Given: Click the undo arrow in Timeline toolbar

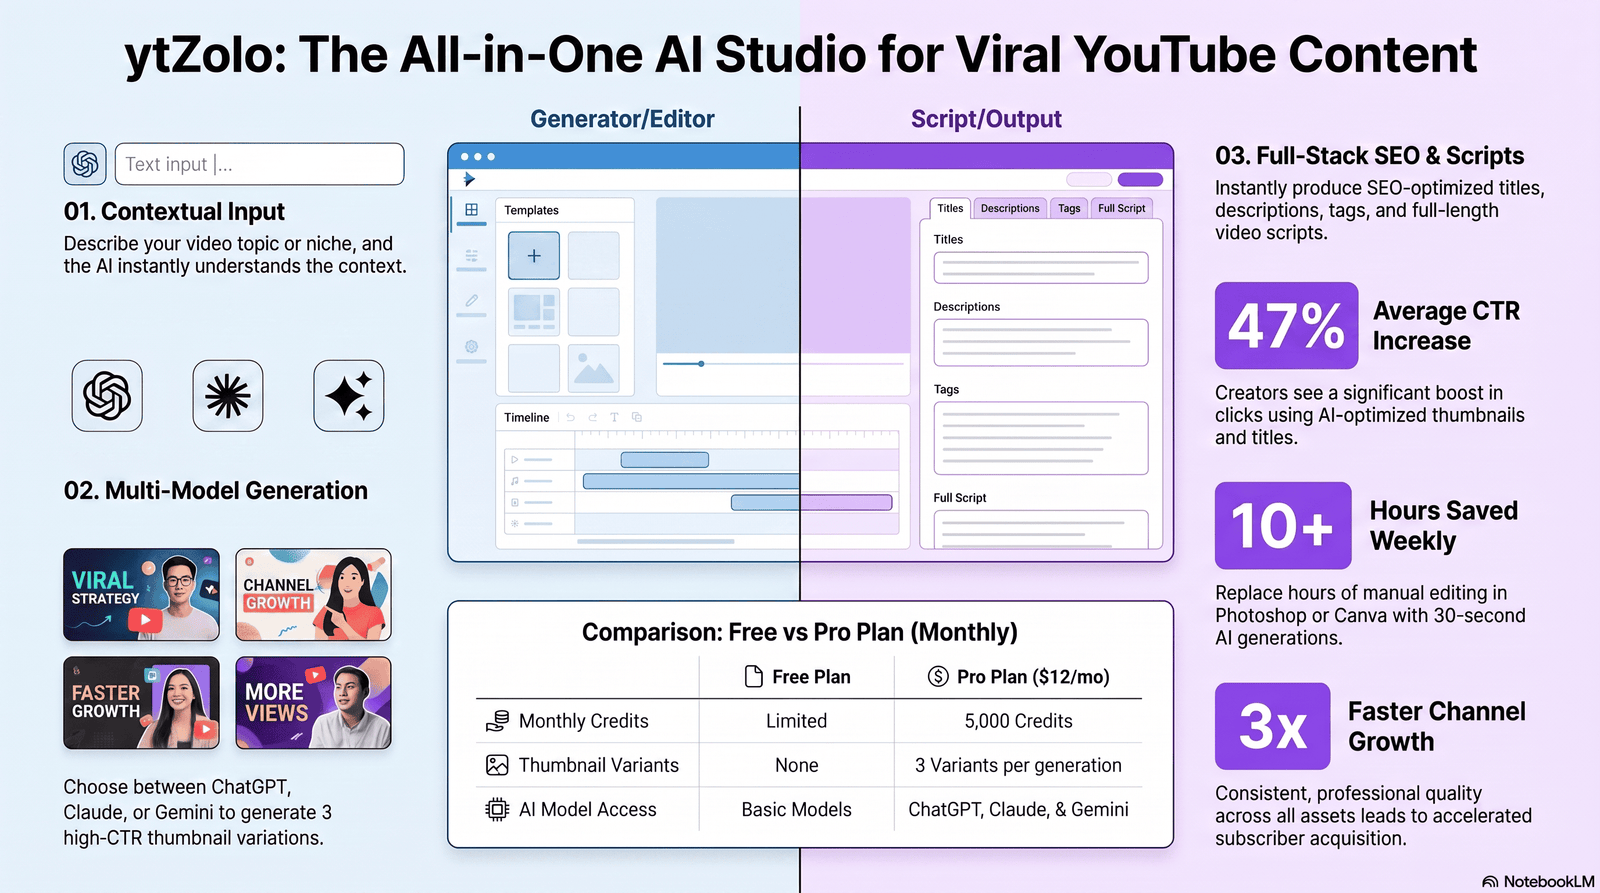Looking at the screenshot, I should pos(571,417).
